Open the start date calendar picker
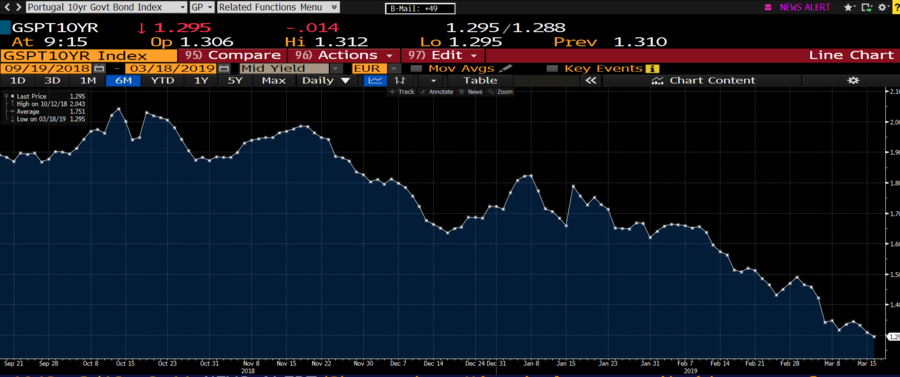 (x=99, y=68)
